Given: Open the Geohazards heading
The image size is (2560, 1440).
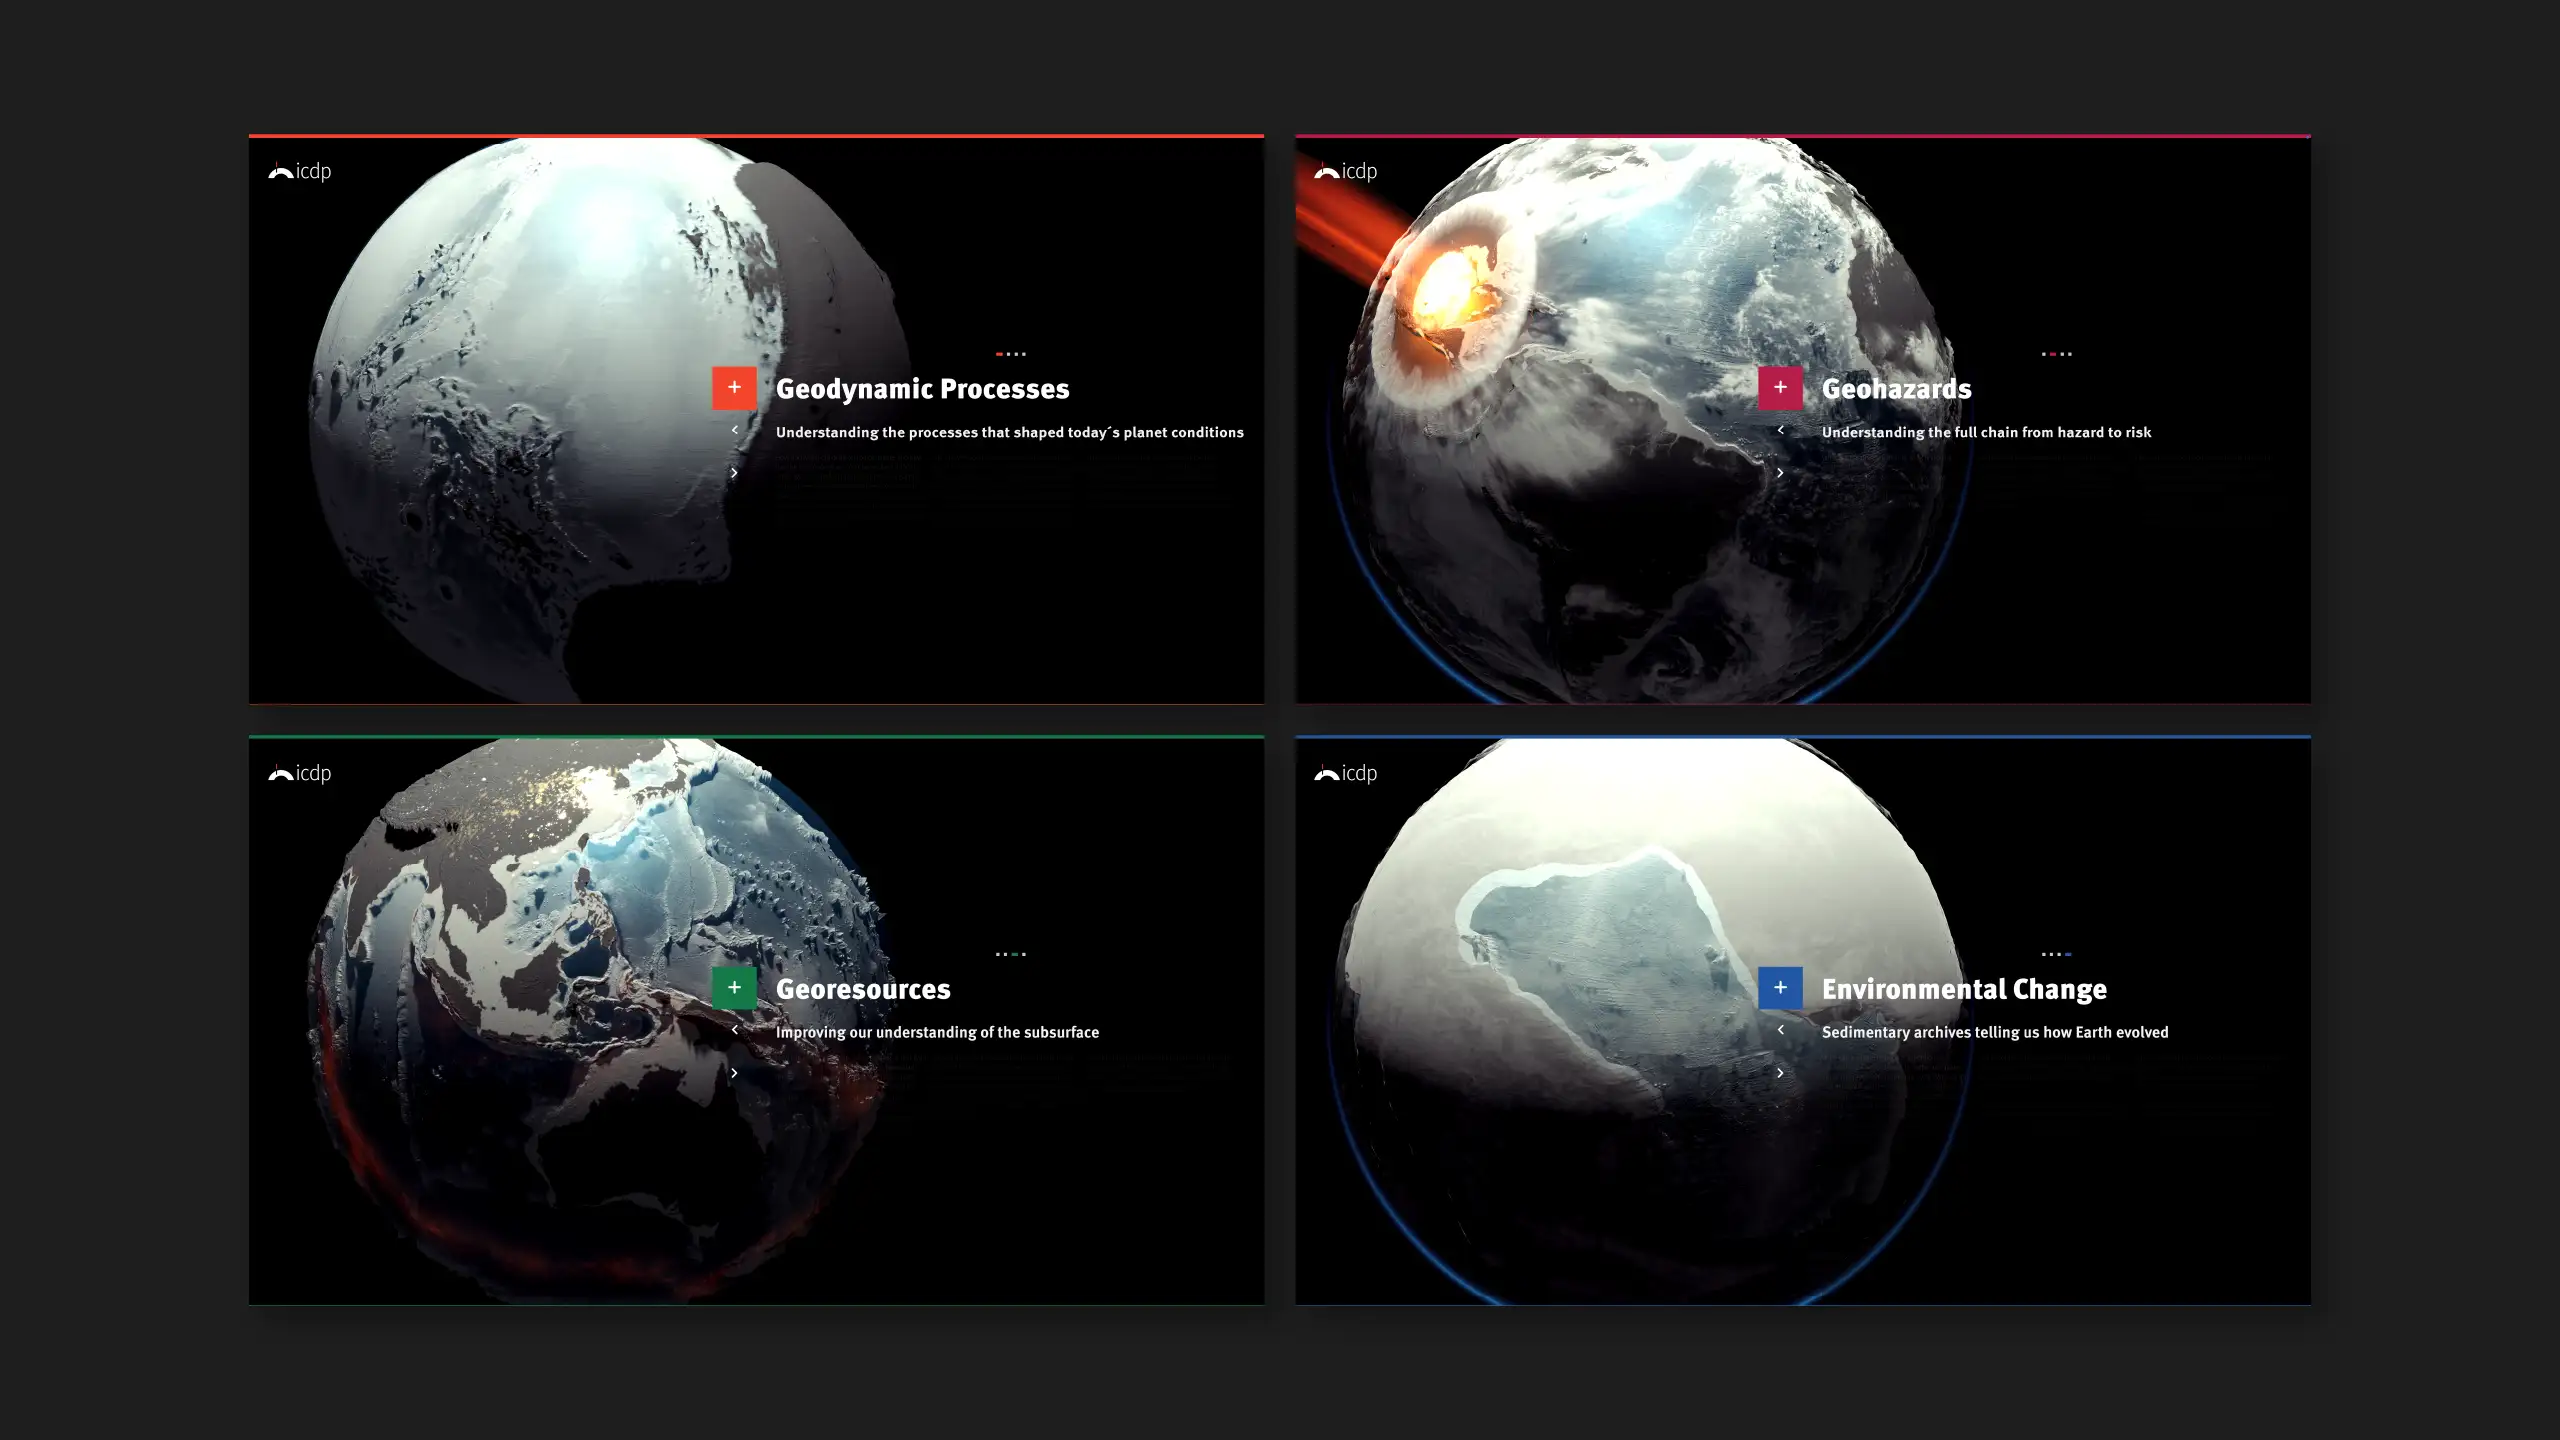Looking at the screenshot, I should pos(1896,389).
